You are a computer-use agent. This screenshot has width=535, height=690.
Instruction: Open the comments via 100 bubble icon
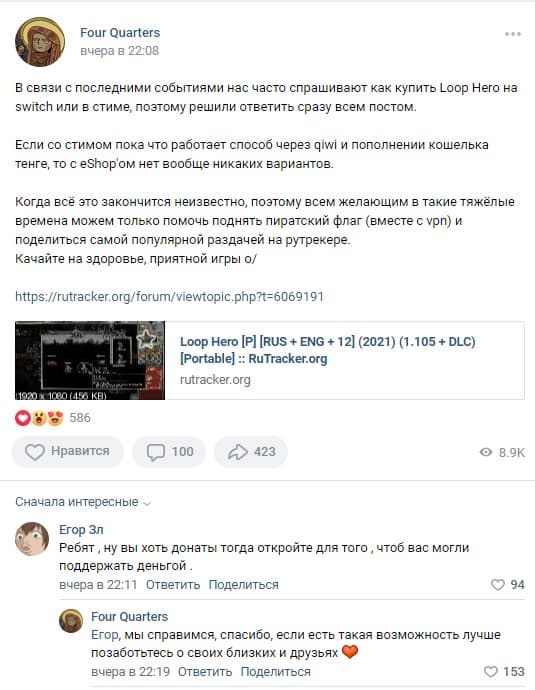tap(169, 451)
